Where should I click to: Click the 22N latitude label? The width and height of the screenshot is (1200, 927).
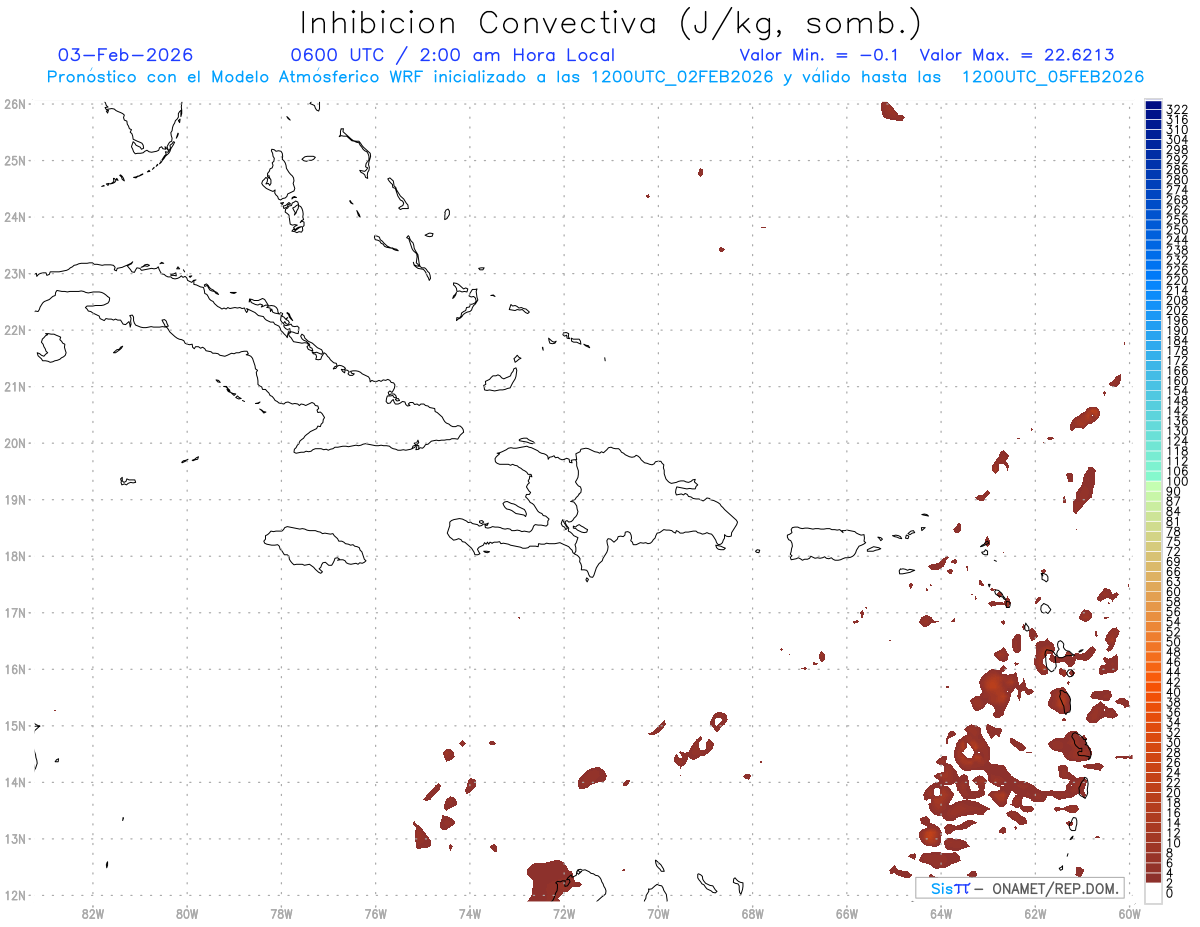tap(15, 330)
